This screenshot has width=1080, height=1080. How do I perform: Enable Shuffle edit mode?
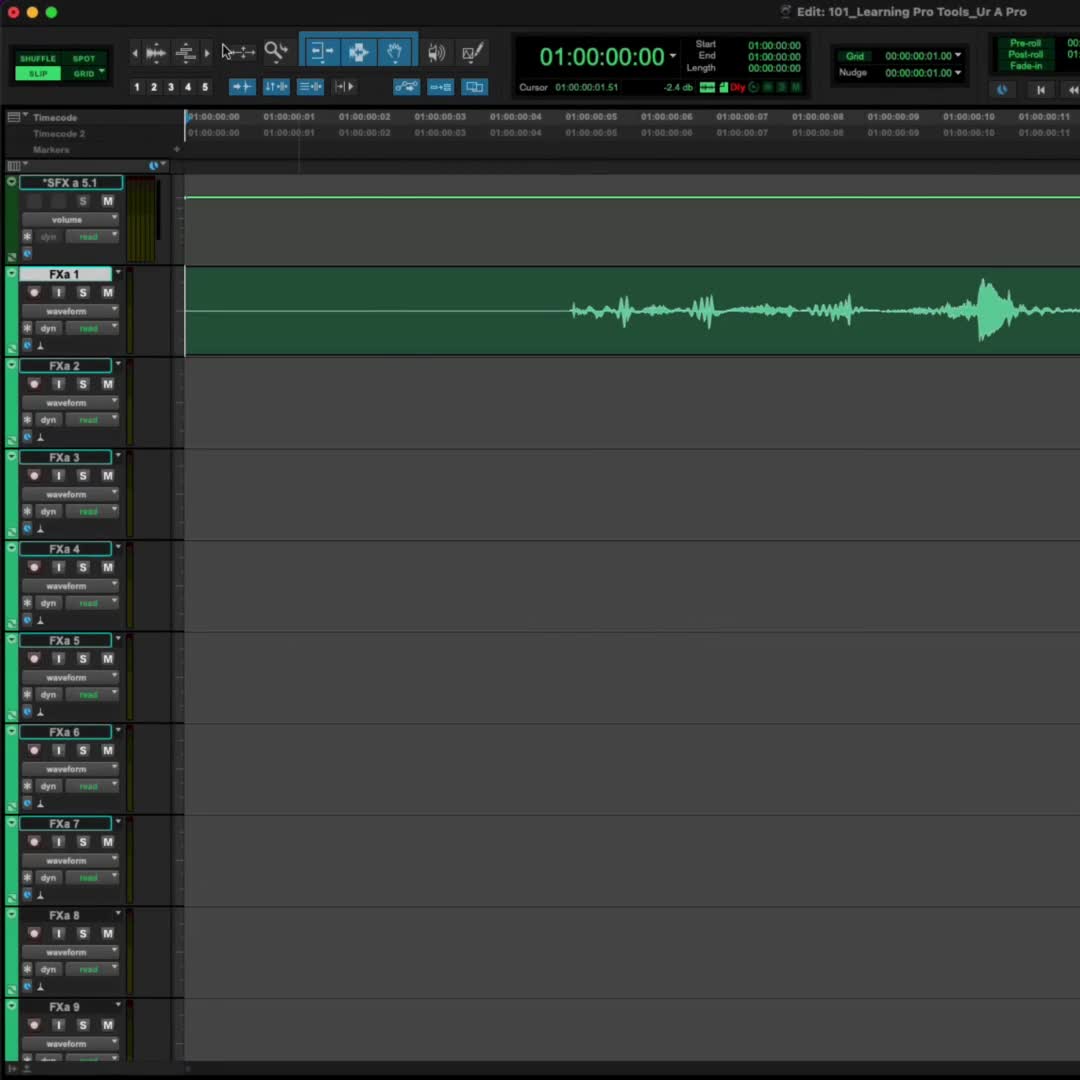38,59
